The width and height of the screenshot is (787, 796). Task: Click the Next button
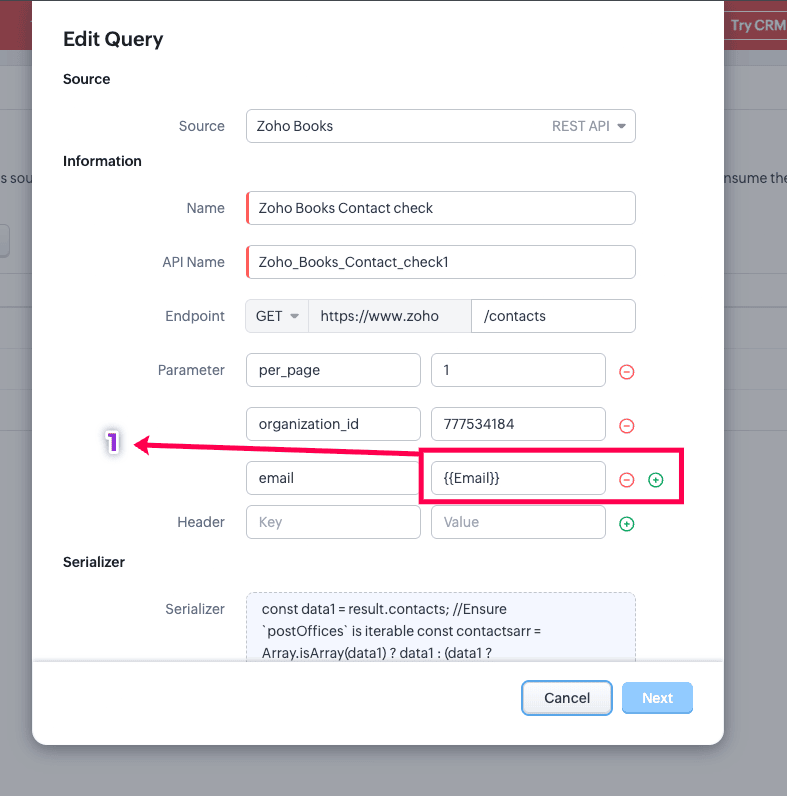point(657,698)
